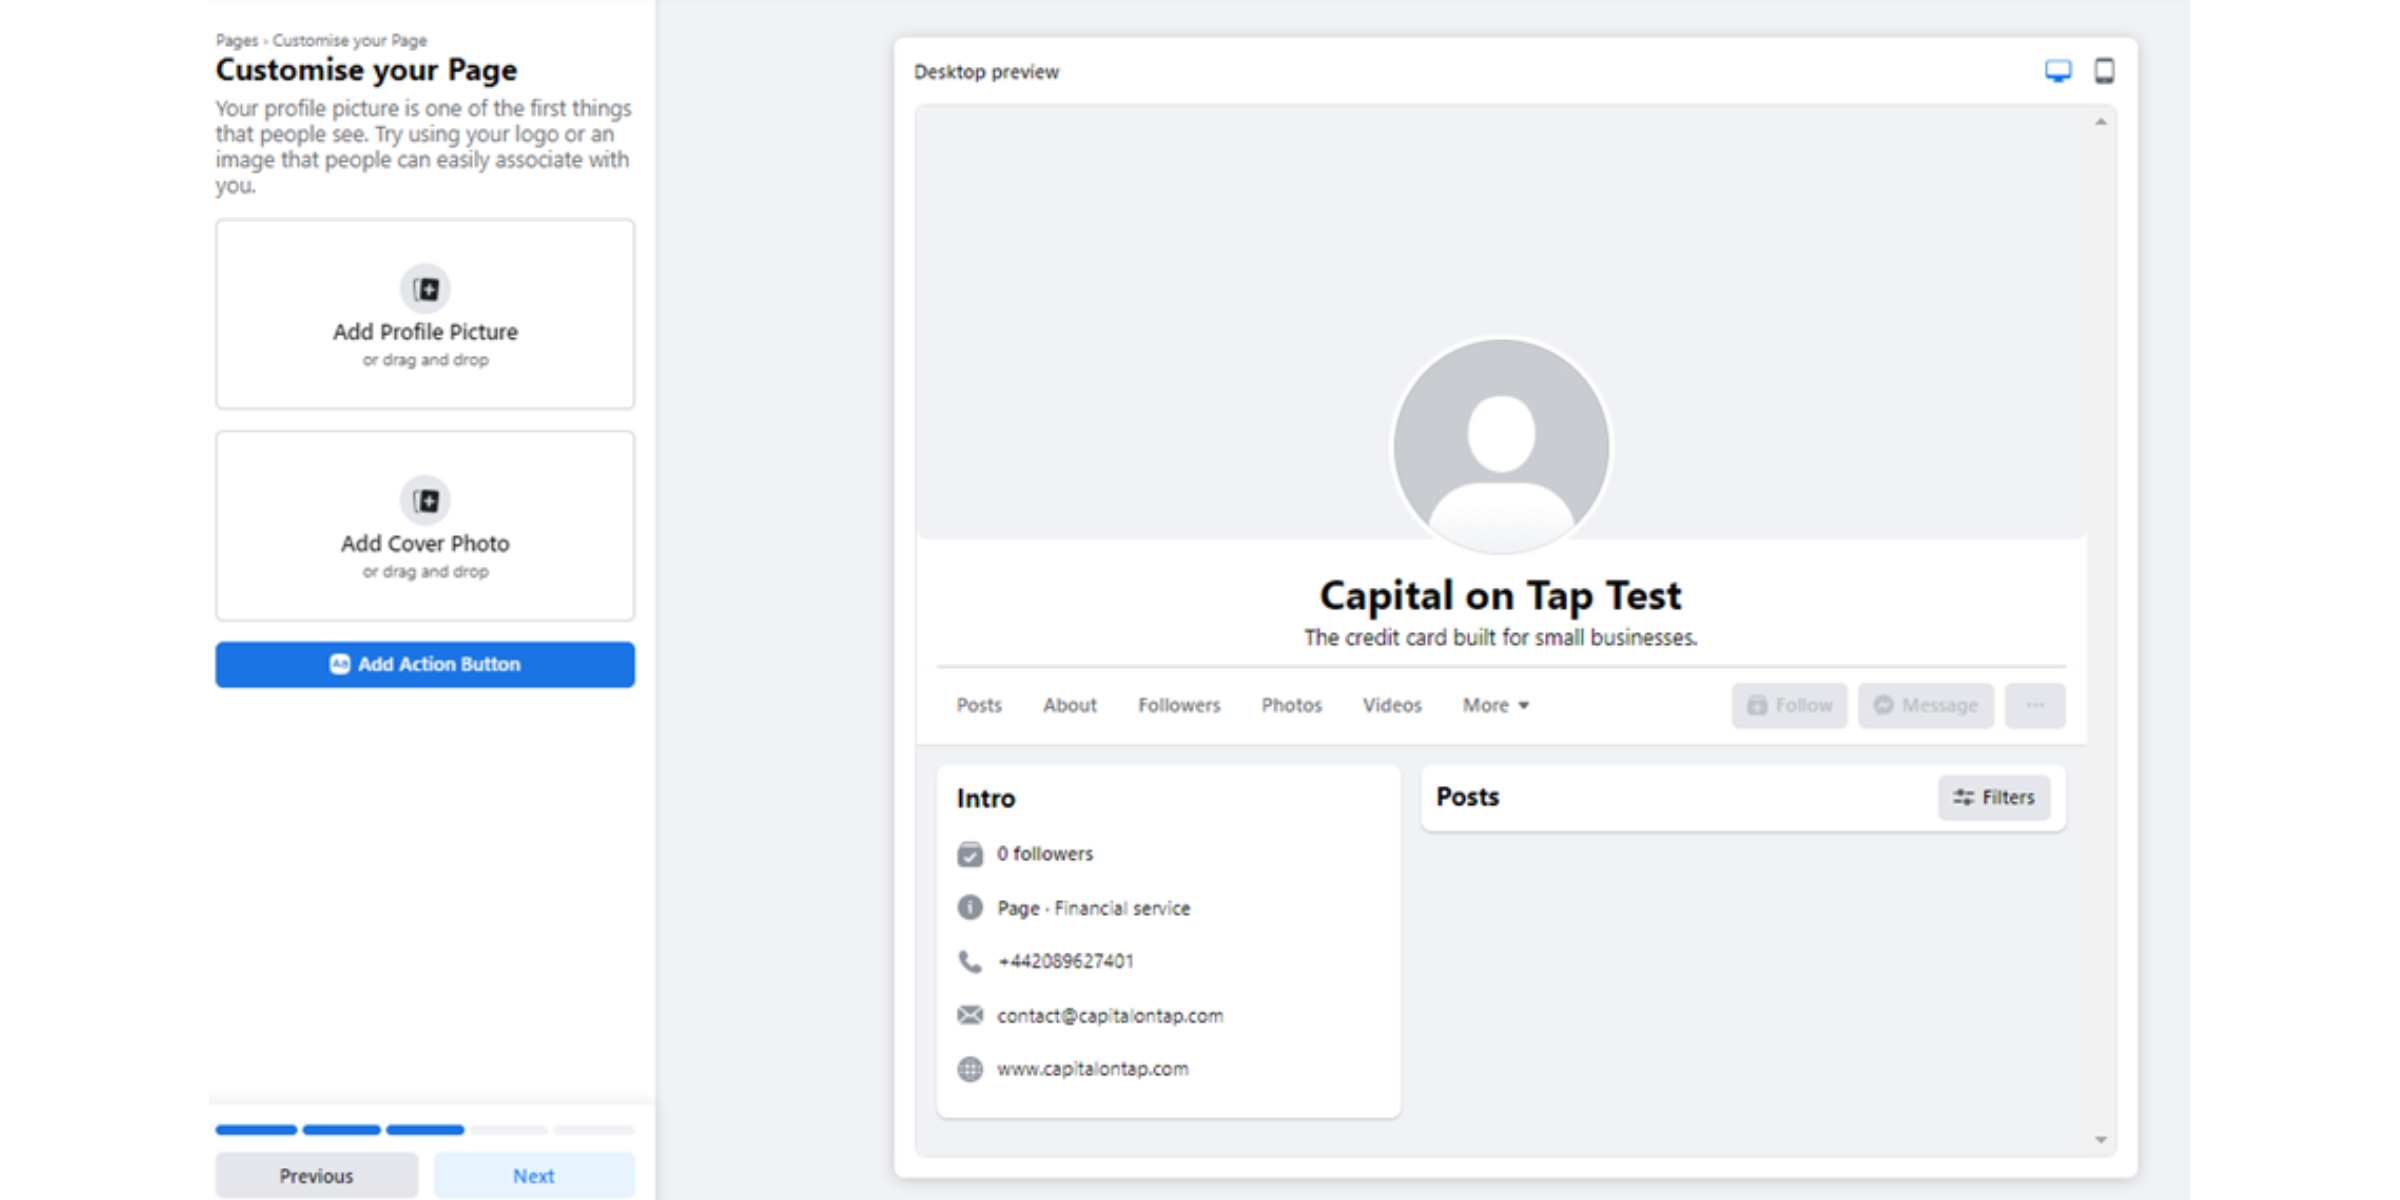Open the Filters button in Posts
This screenshot has width=2400, height=1200.
tap(1994, 798)
